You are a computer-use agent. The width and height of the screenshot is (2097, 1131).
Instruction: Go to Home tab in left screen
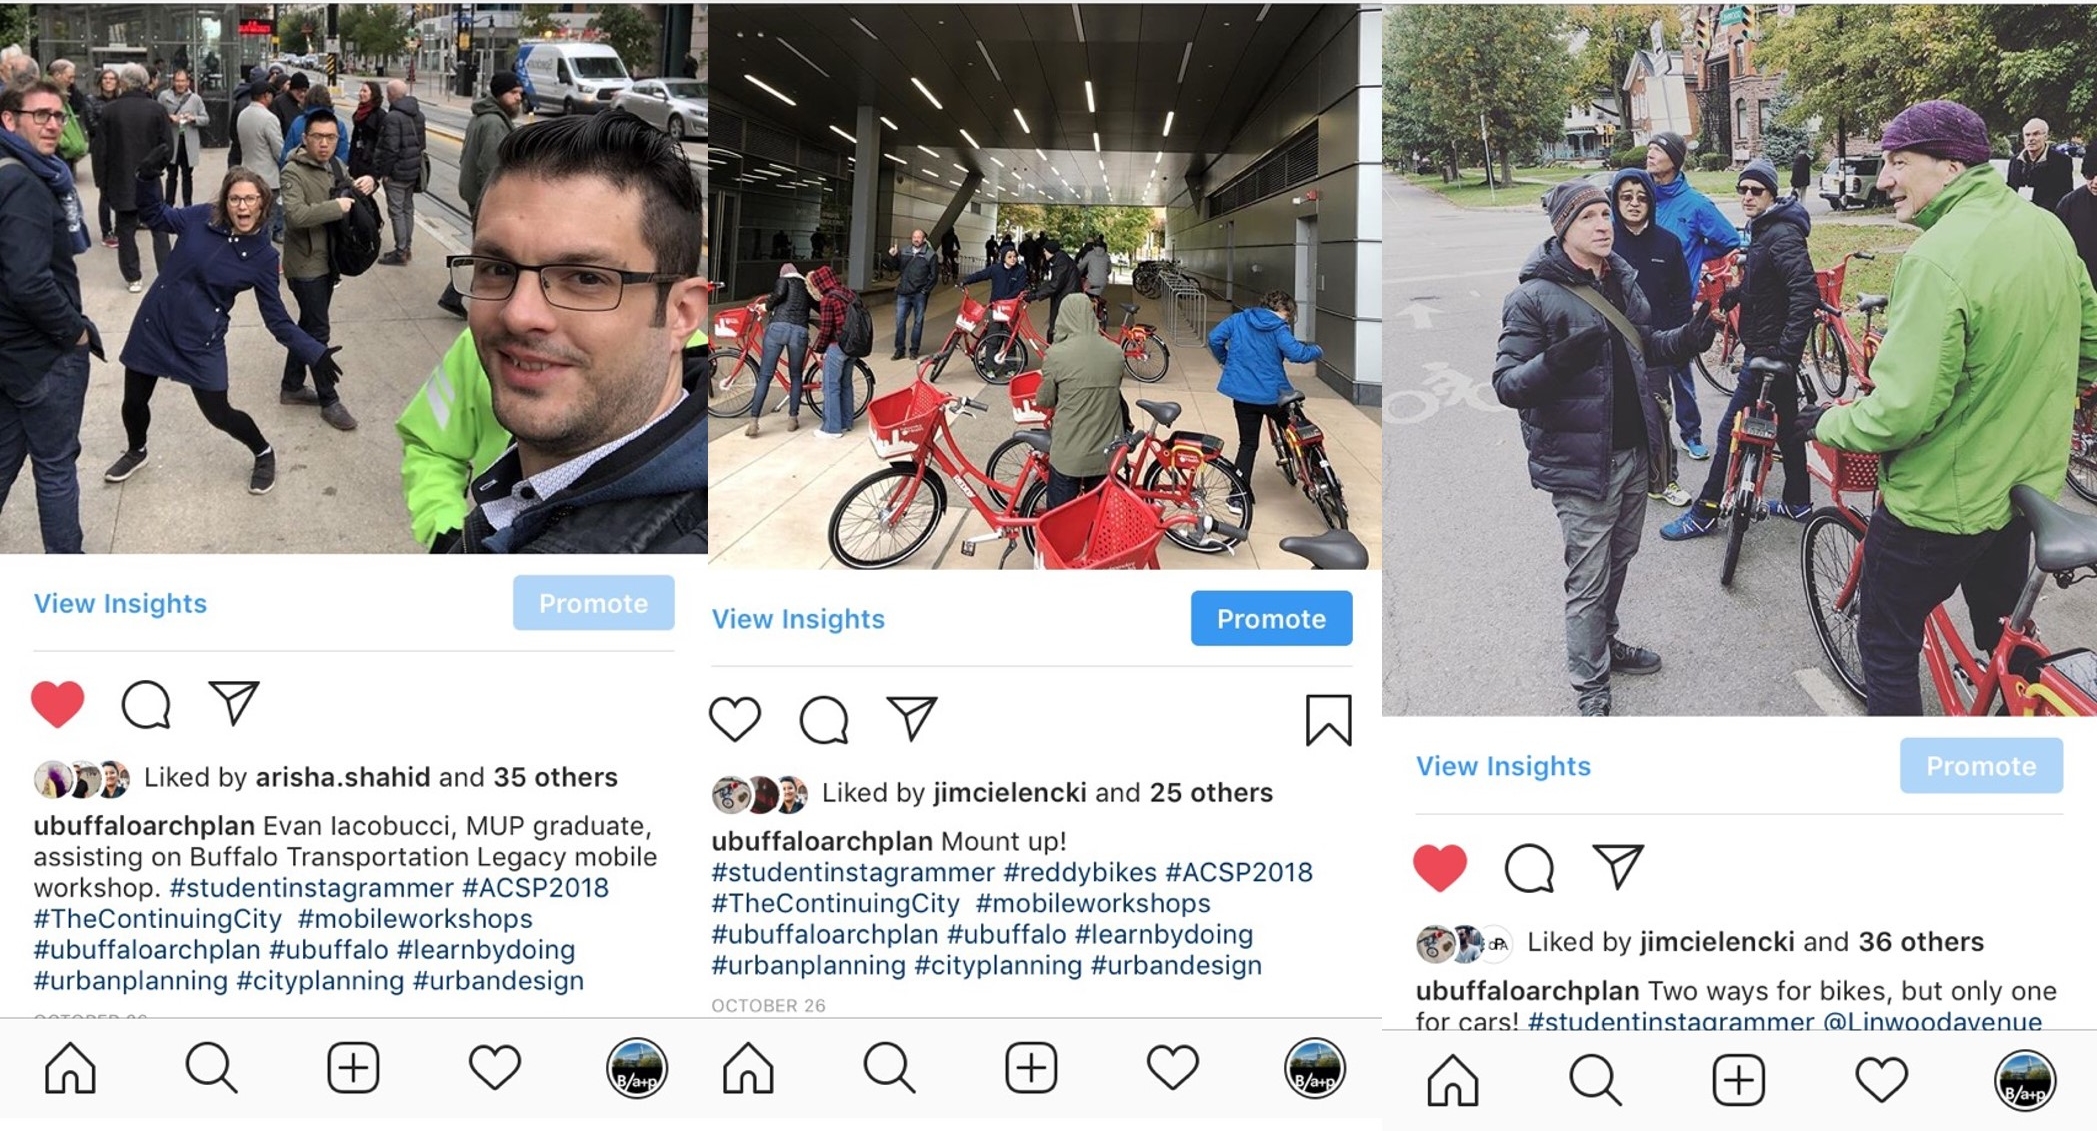70,1068
